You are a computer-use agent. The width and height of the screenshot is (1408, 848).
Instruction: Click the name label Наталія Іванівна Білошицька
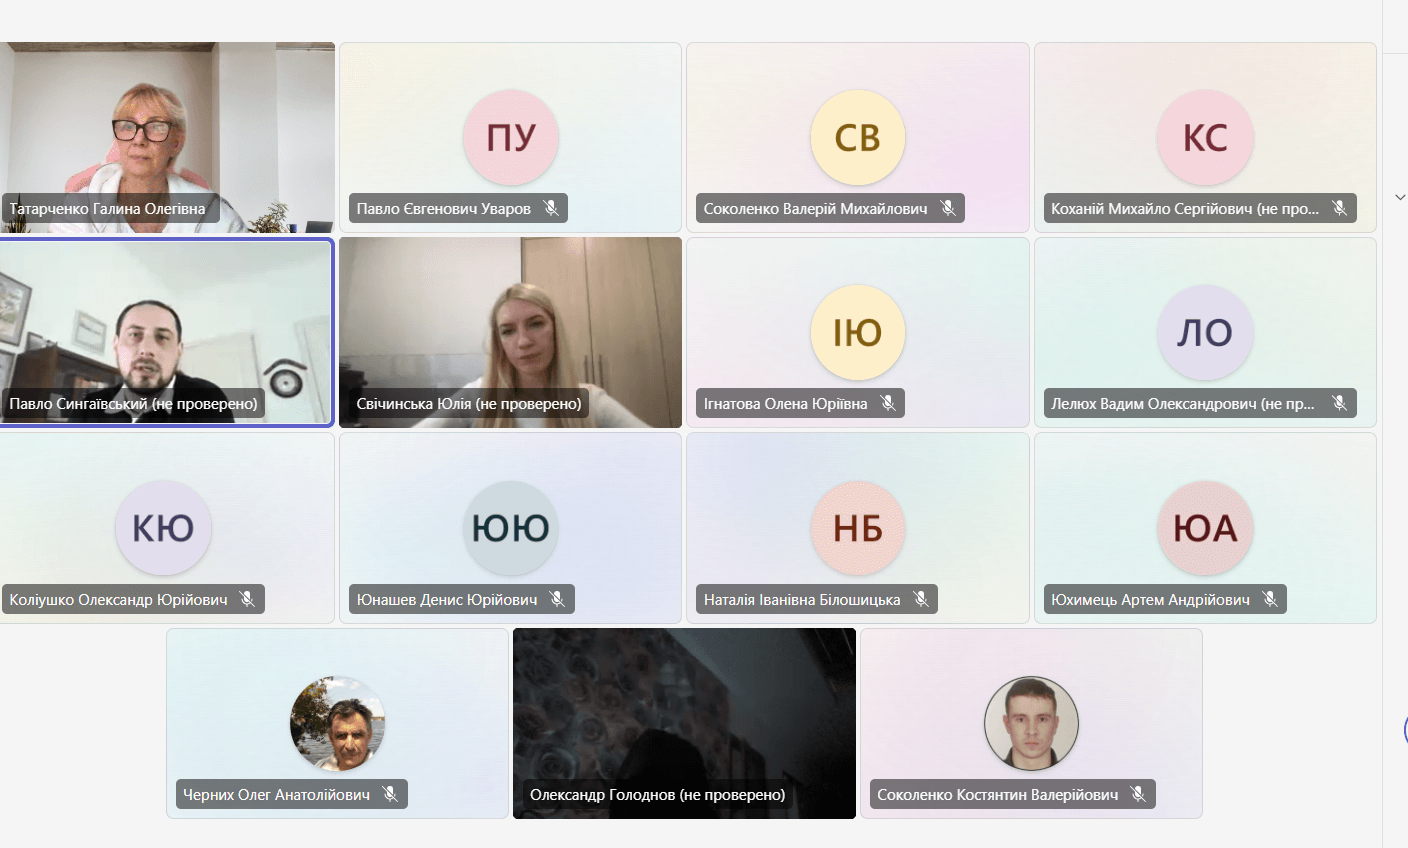[x=802, y=600]
